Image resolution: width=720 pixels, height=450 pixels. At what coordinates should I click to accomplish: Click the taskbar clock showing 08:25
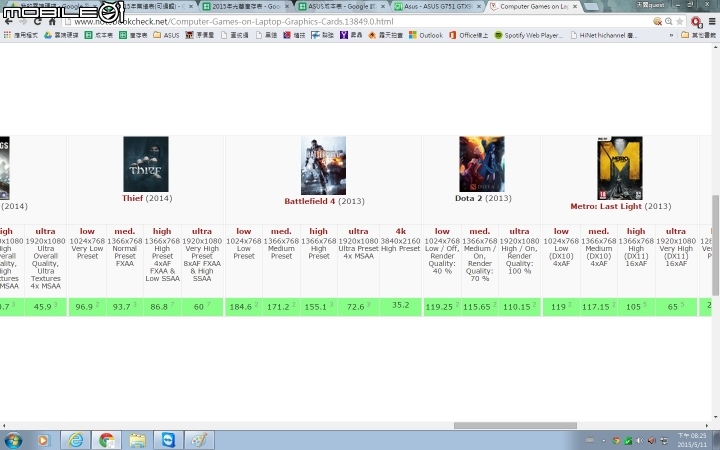tap(692, 440)
